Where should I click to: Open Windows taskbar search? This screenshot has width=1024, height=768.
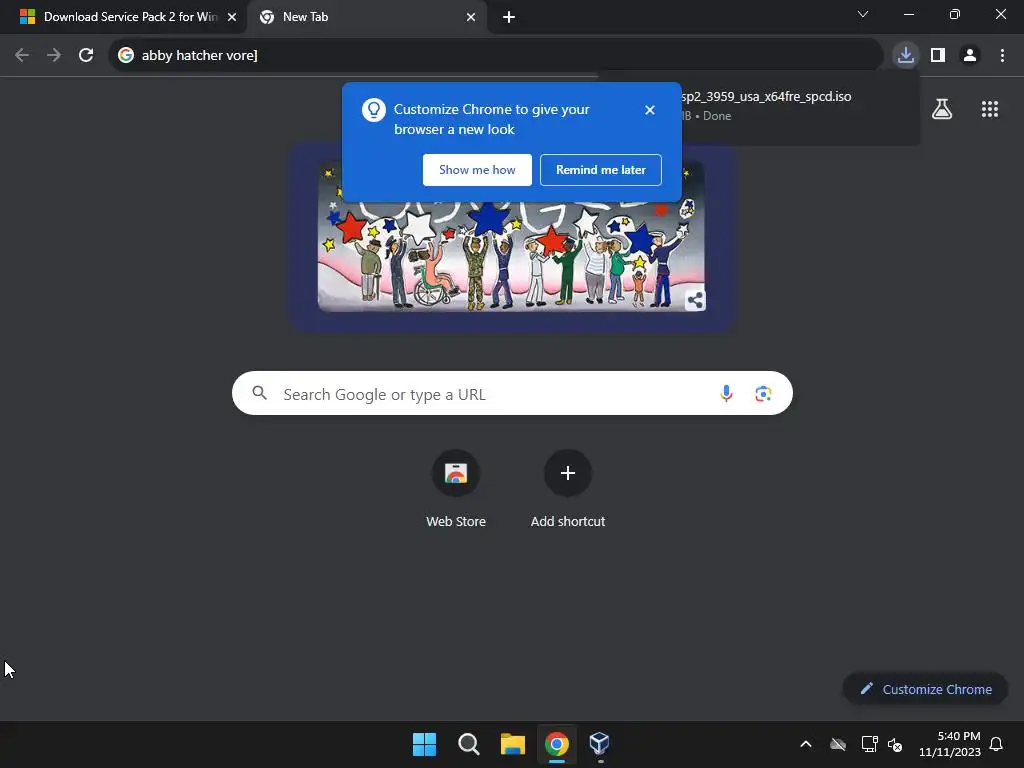[468, 744]
